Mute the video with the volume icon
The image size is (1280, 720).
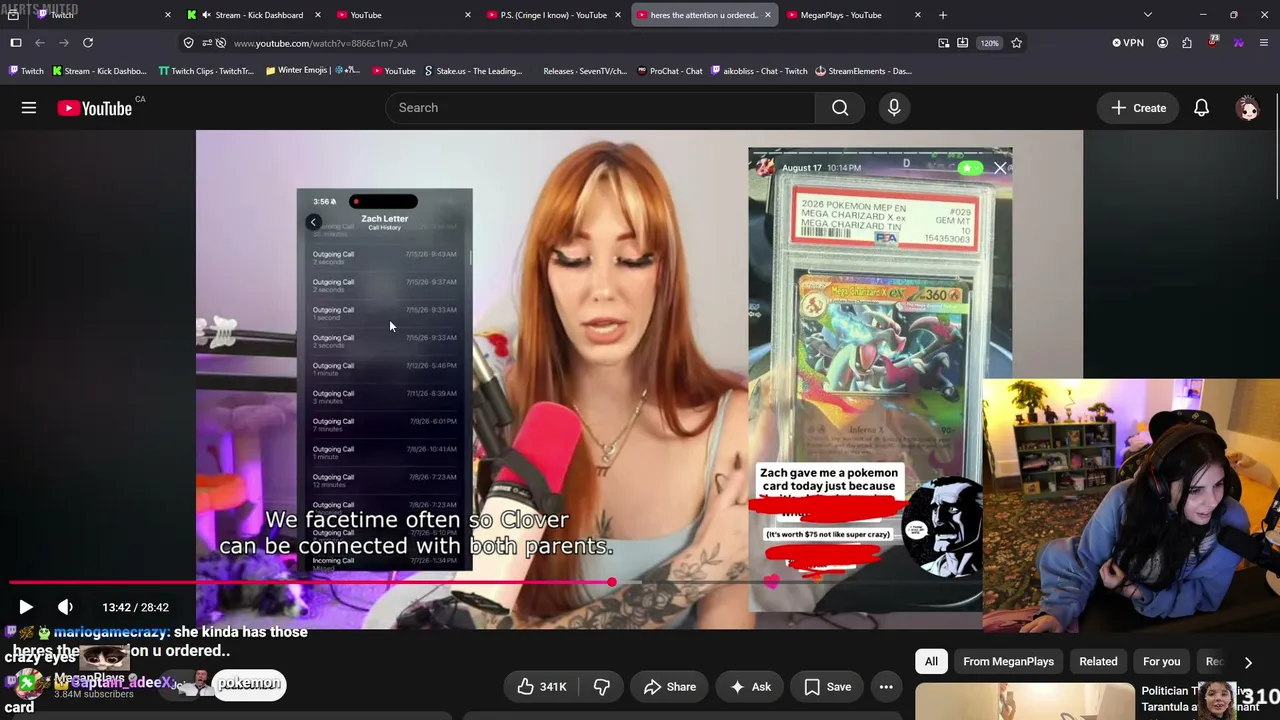[65, 607]
